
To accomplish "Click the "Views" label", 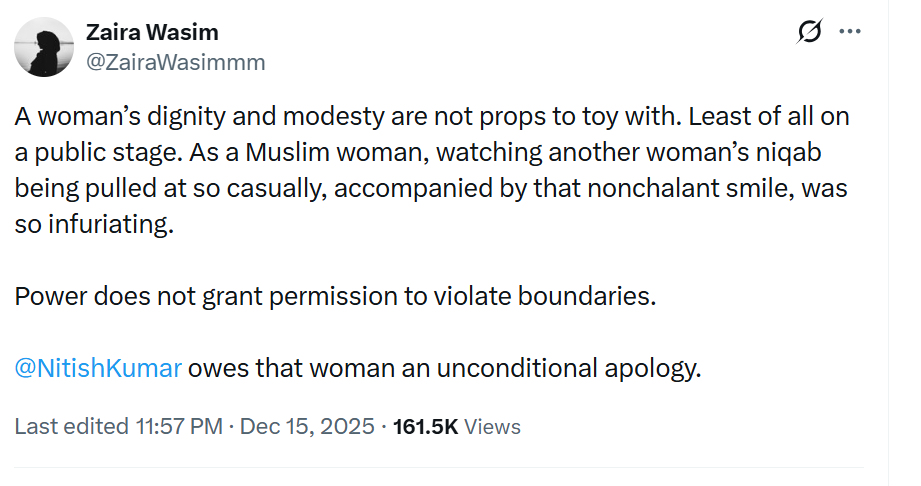I will pos(493,426).
